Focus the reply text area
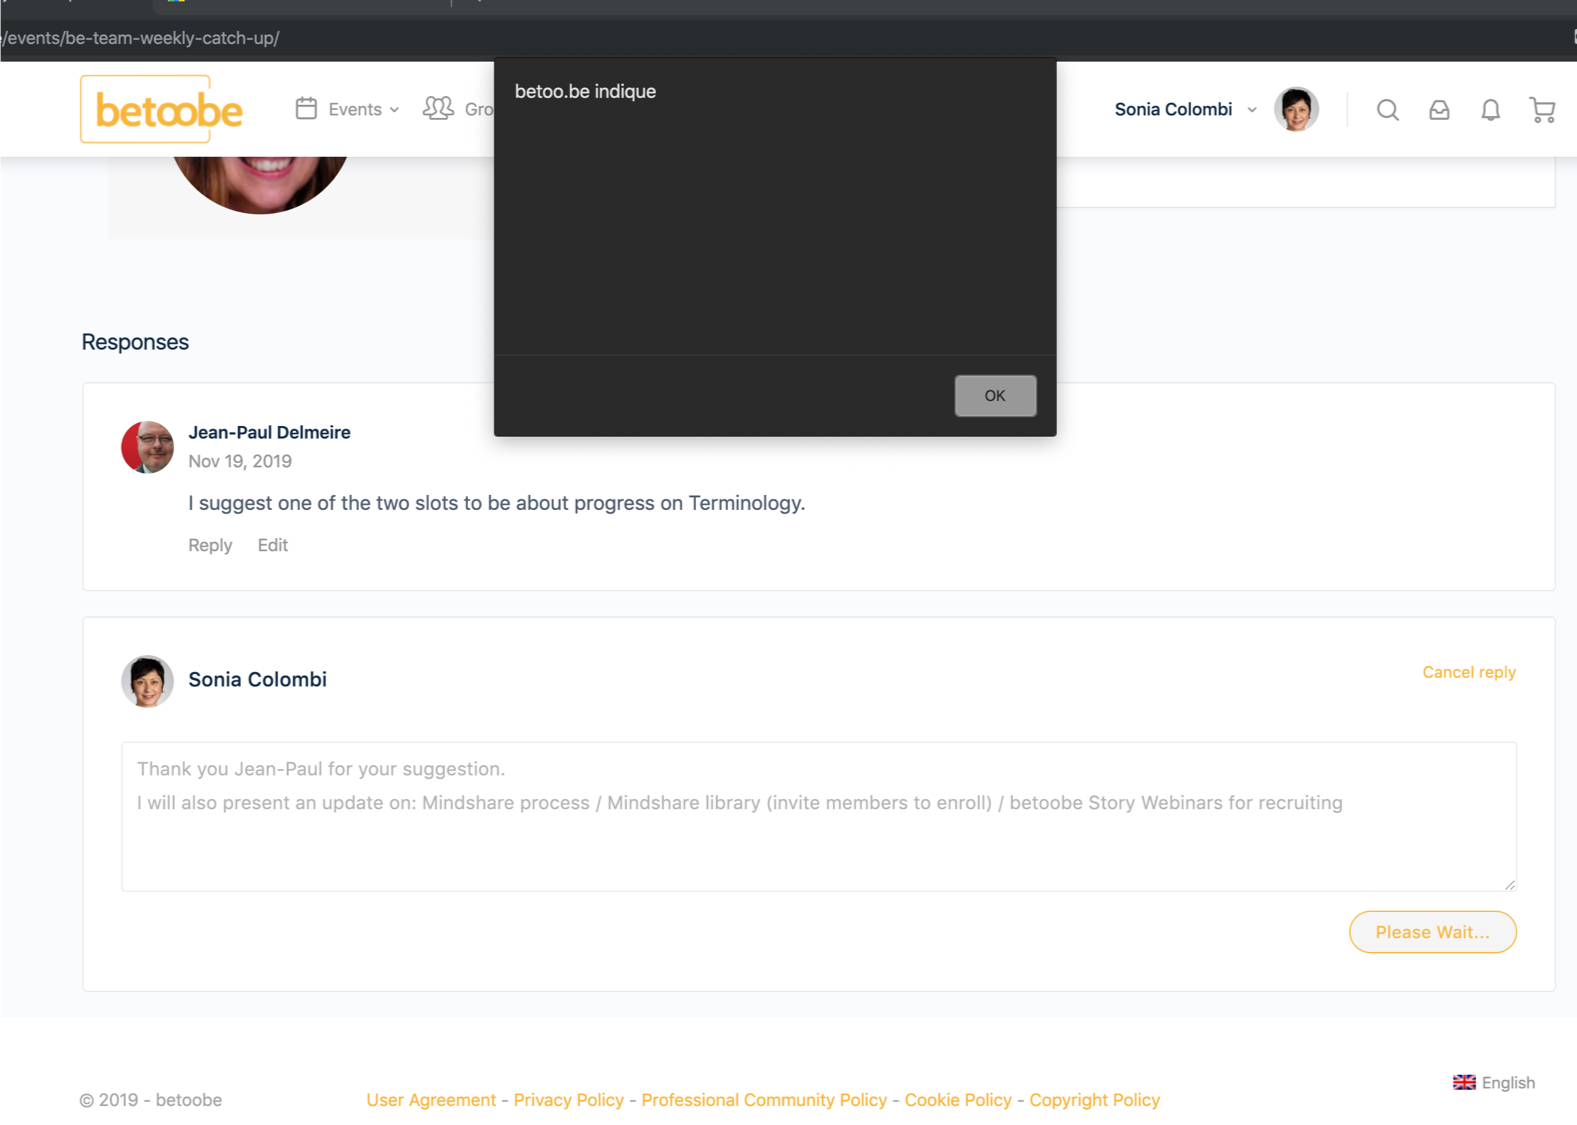1577x1125 pixels. [818, 816]
